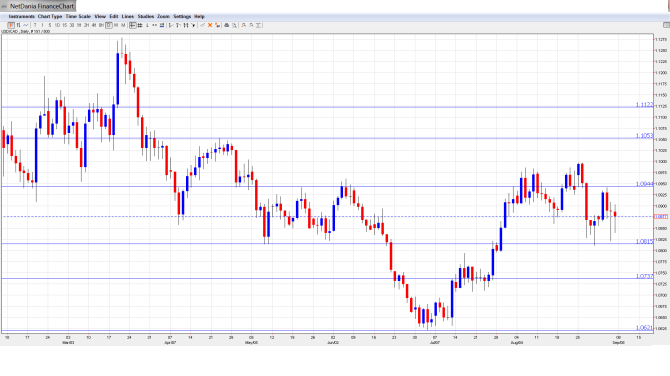The height and width of the screenshot is (376, 670).
Task: Switch to the 1H time scale
Action: pyautogui.click(x=79, y=25)
